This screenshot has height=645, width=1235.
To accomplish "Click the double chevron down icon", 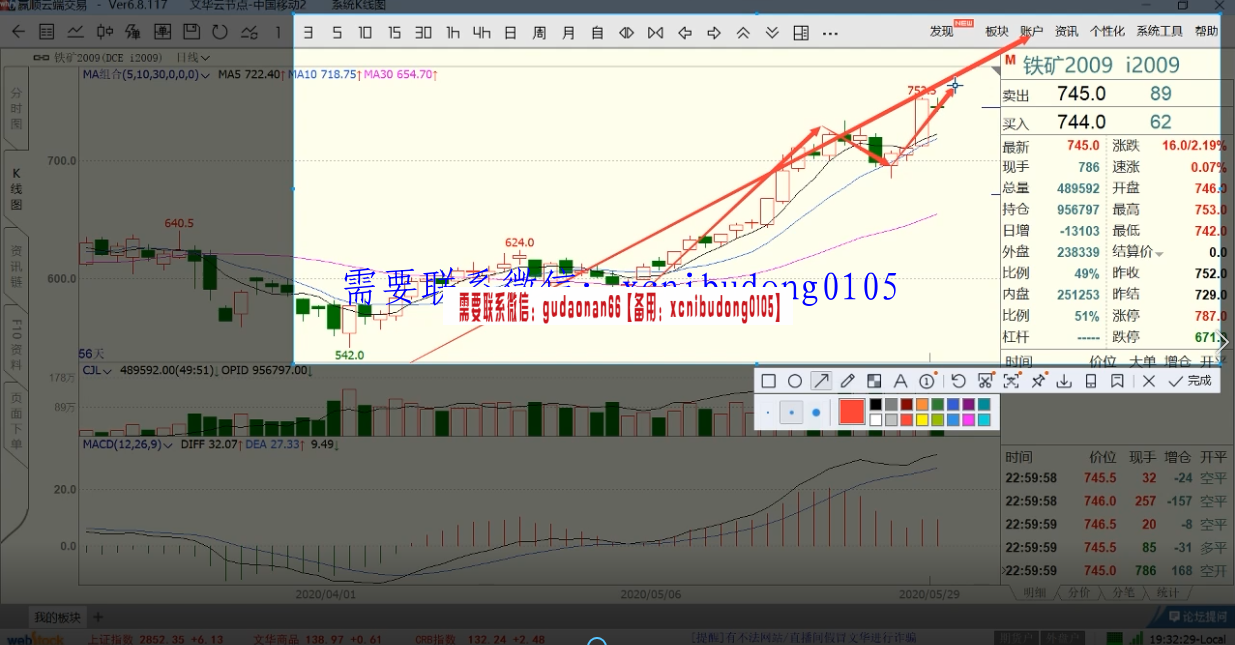I will pos(772,33).
